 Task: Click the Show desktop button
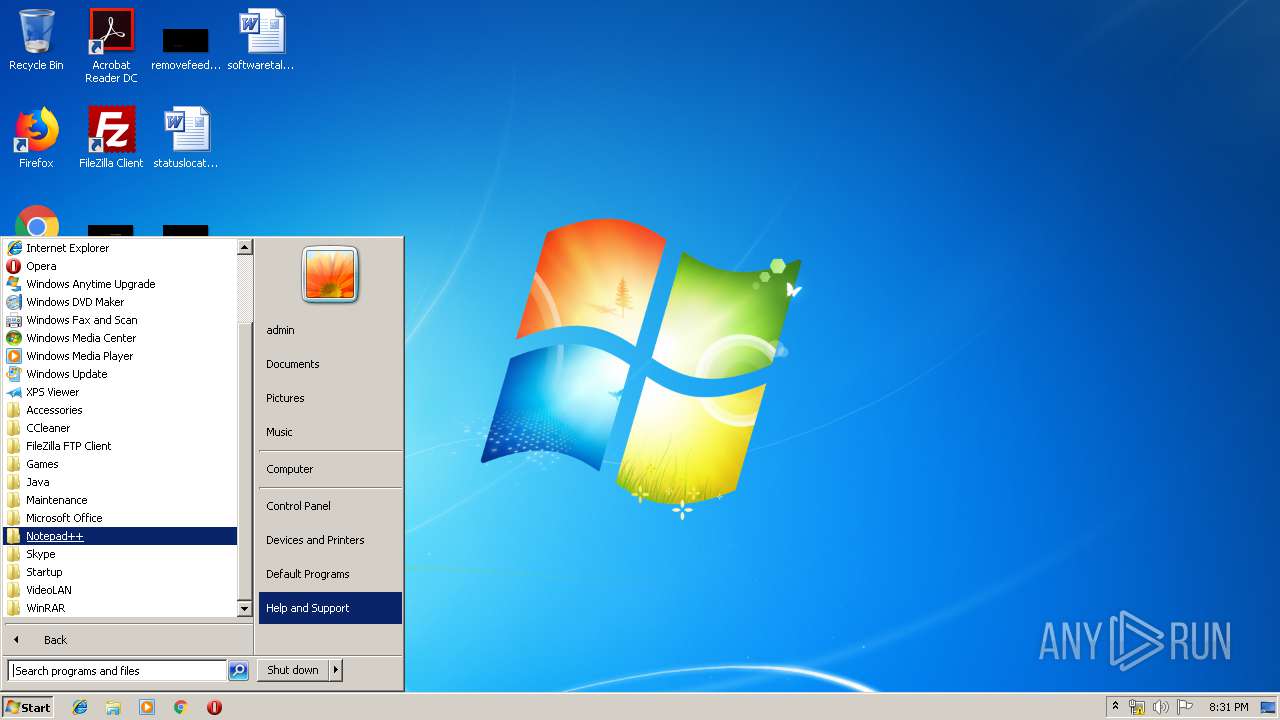(1268, 707)
